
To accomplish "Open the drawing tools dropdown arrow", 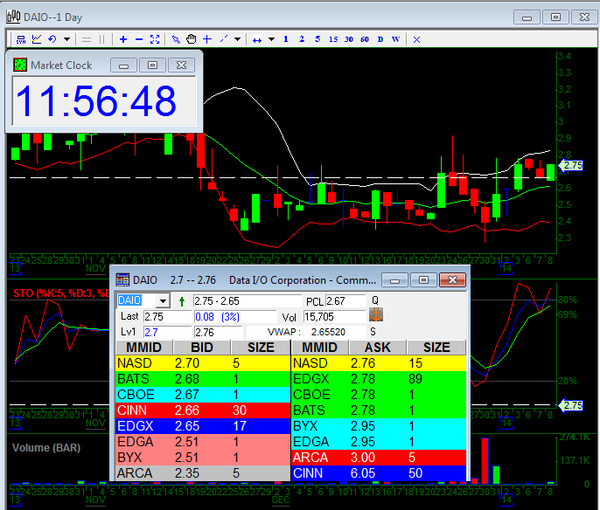I will [x=238, y=39].
